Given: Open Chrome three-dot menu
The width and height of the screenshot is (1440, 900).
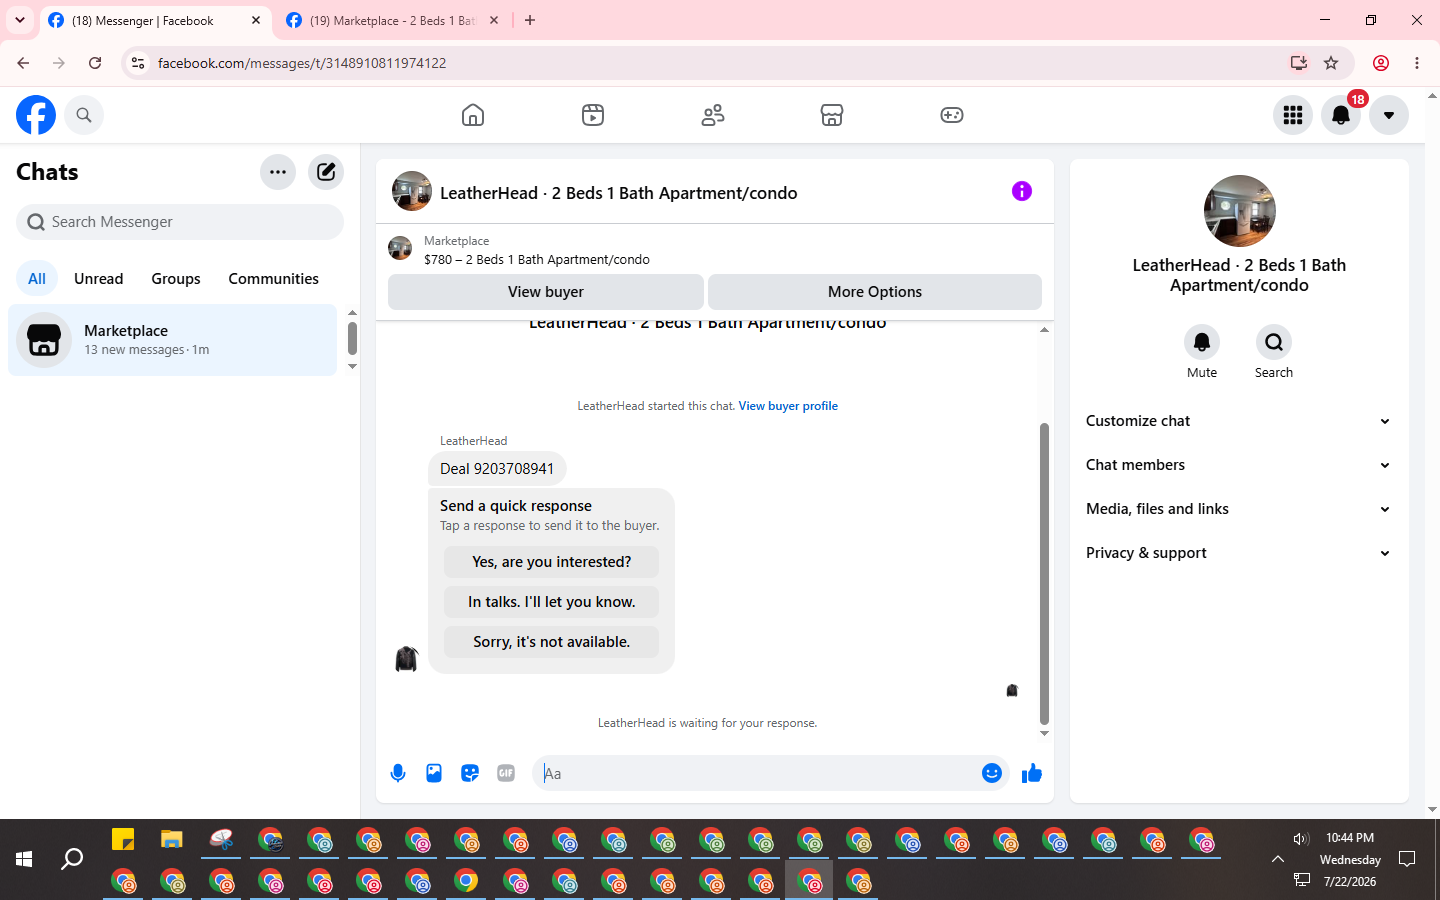Looking at the screenshot, I should click(x=1417, y=63).
